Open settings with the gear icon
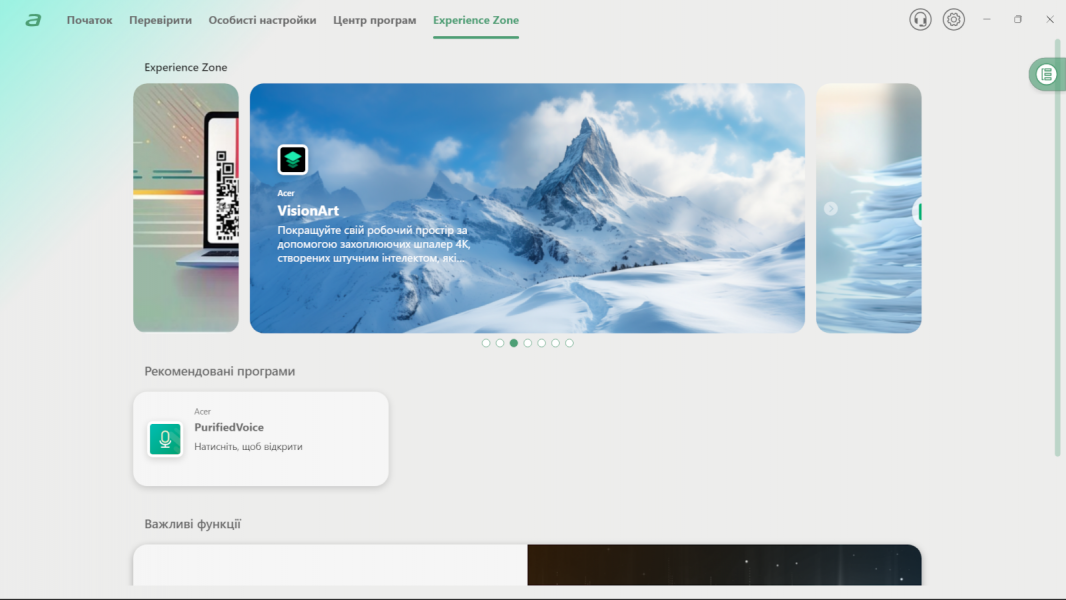 (x=954, y=20)
